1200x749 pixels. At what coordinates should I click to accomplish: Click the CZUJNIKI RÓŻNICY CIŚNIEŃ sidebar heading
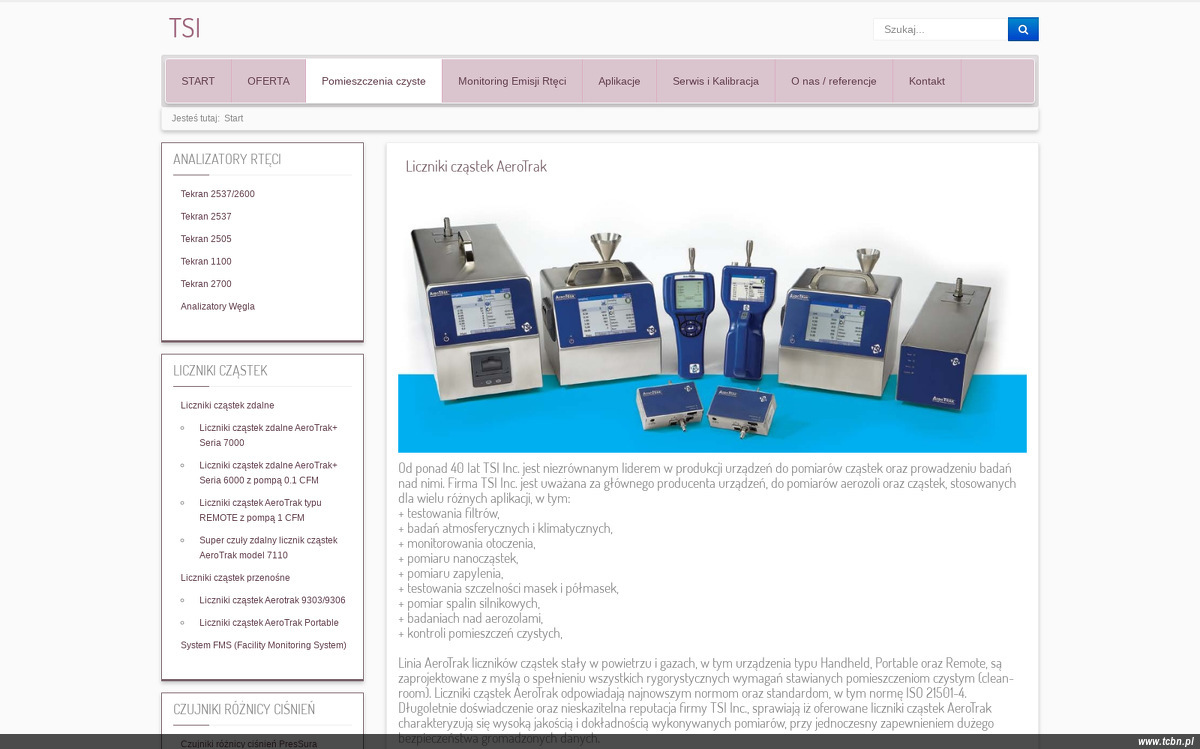244,709
